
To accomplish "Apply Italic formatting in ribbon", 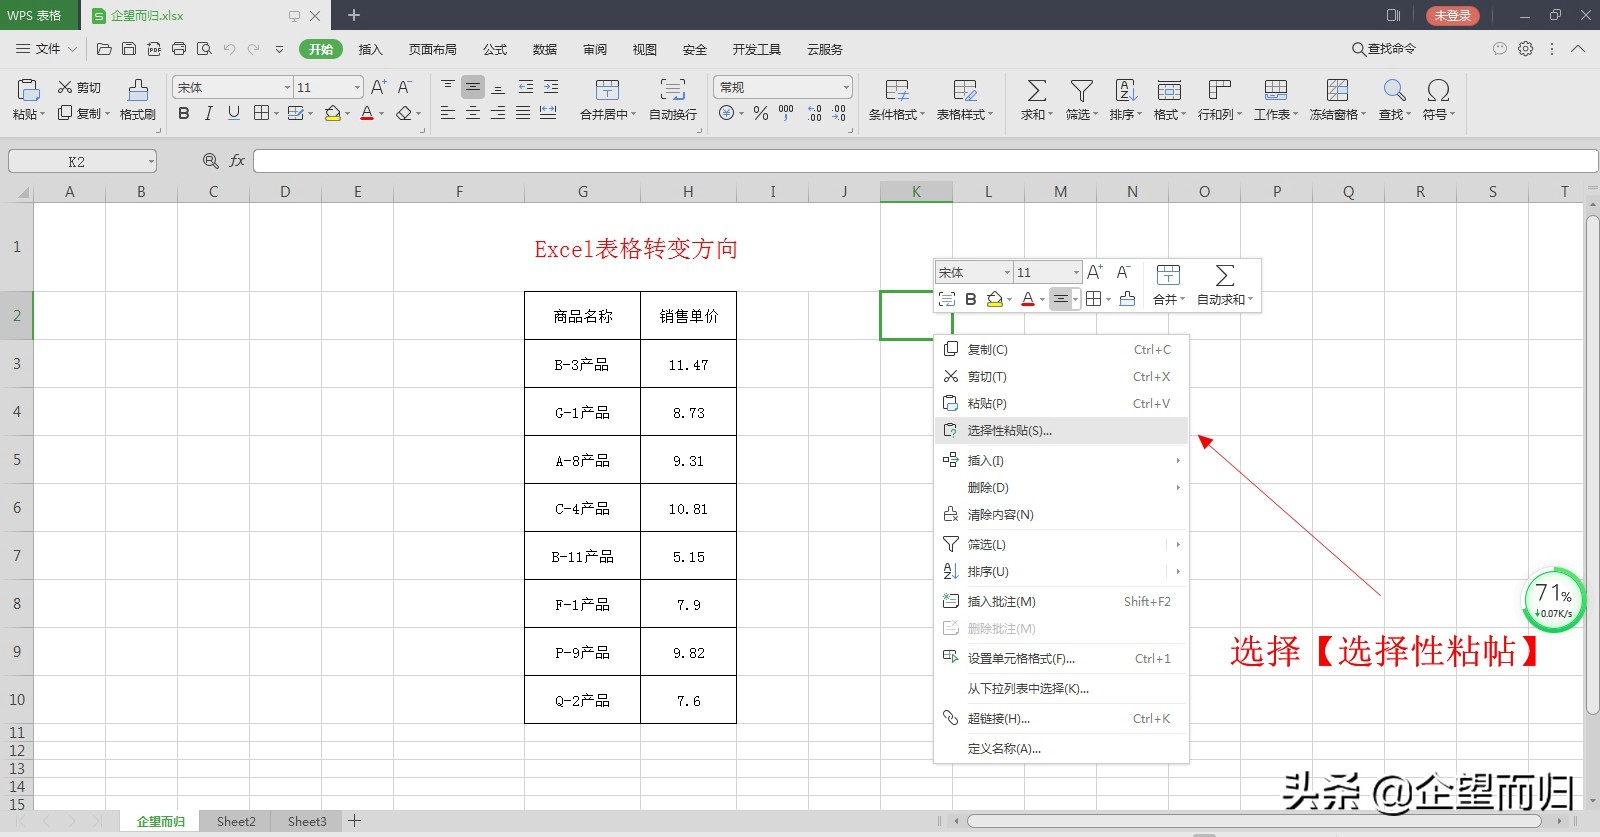I will tap(208, 114).
